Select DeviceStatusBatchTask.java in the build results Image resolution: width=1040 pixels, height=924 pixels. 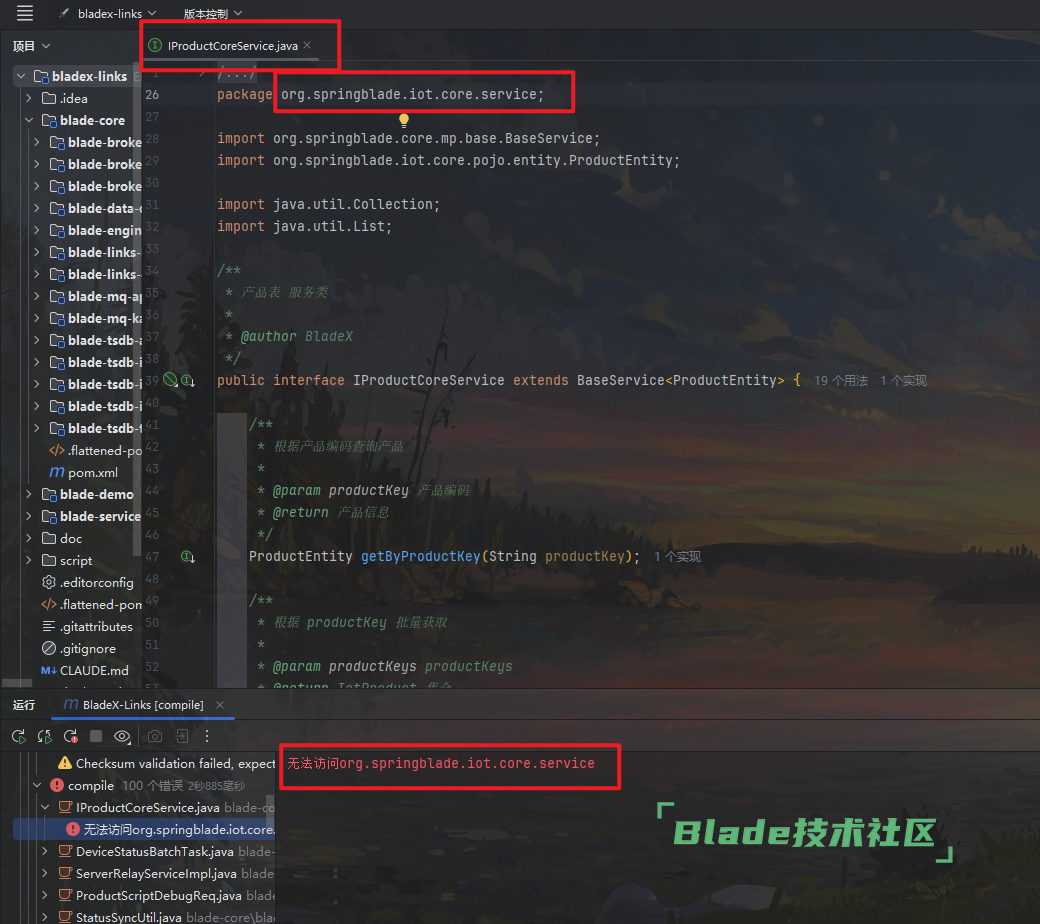tap(153, 851)
